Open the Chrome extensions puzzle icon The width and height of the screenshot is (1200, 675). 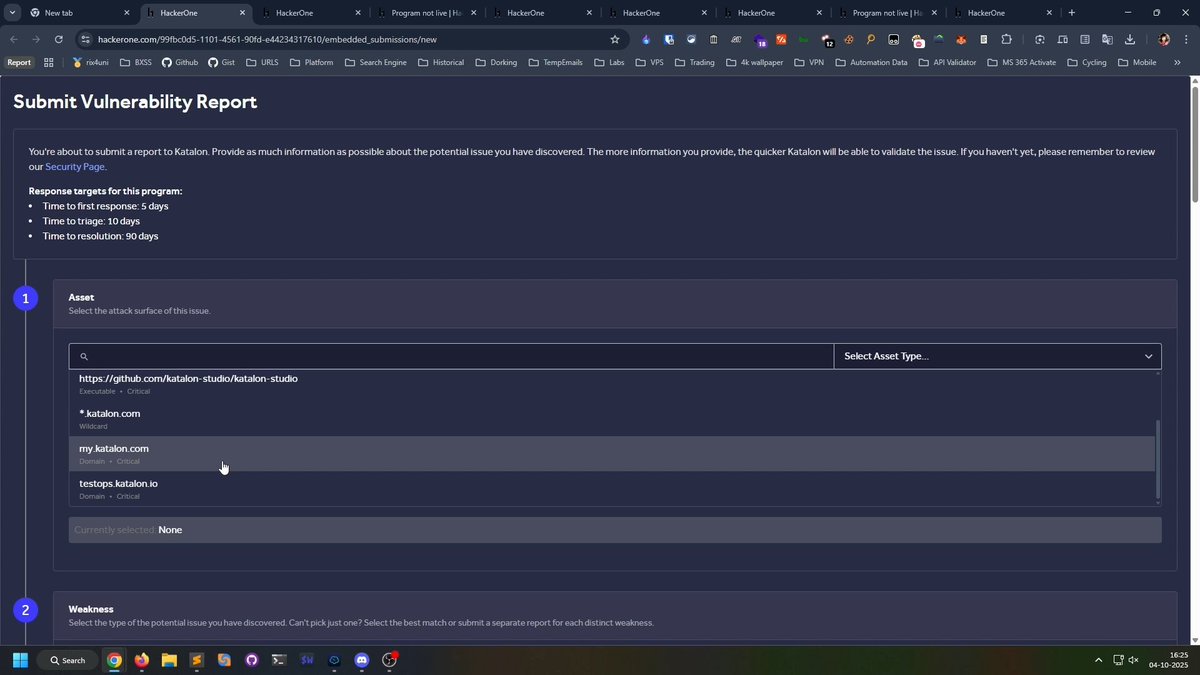pos(1006,39)
